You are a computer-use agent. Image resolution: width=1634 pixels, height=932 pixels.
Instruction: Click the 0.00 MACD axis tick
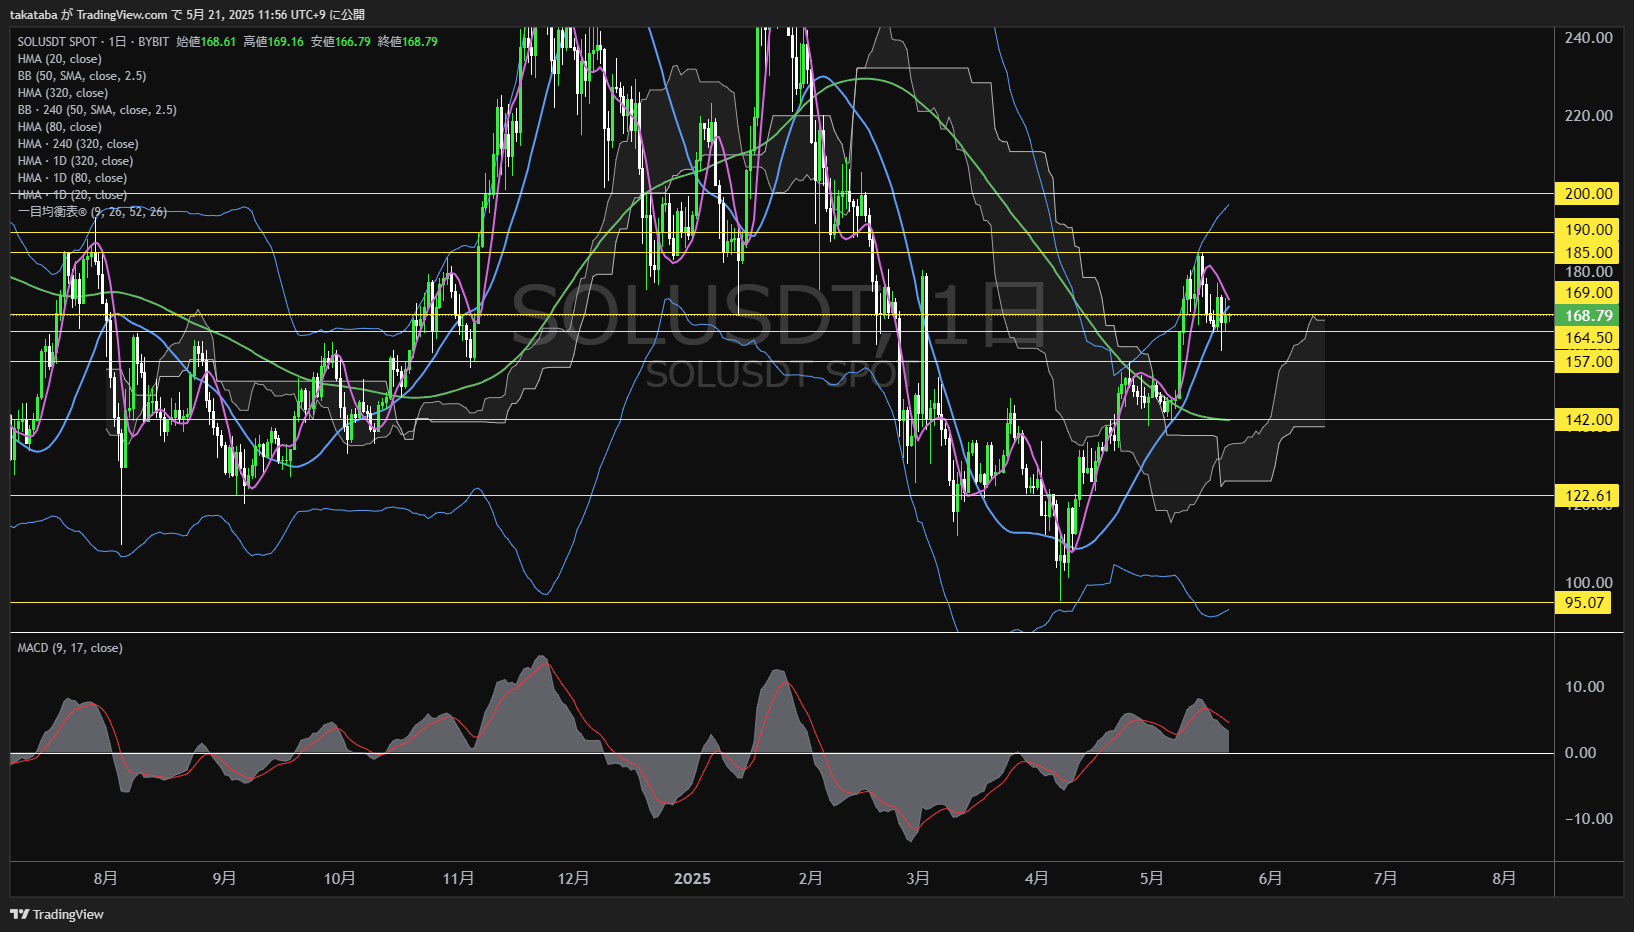click(x=1580, y=753)
